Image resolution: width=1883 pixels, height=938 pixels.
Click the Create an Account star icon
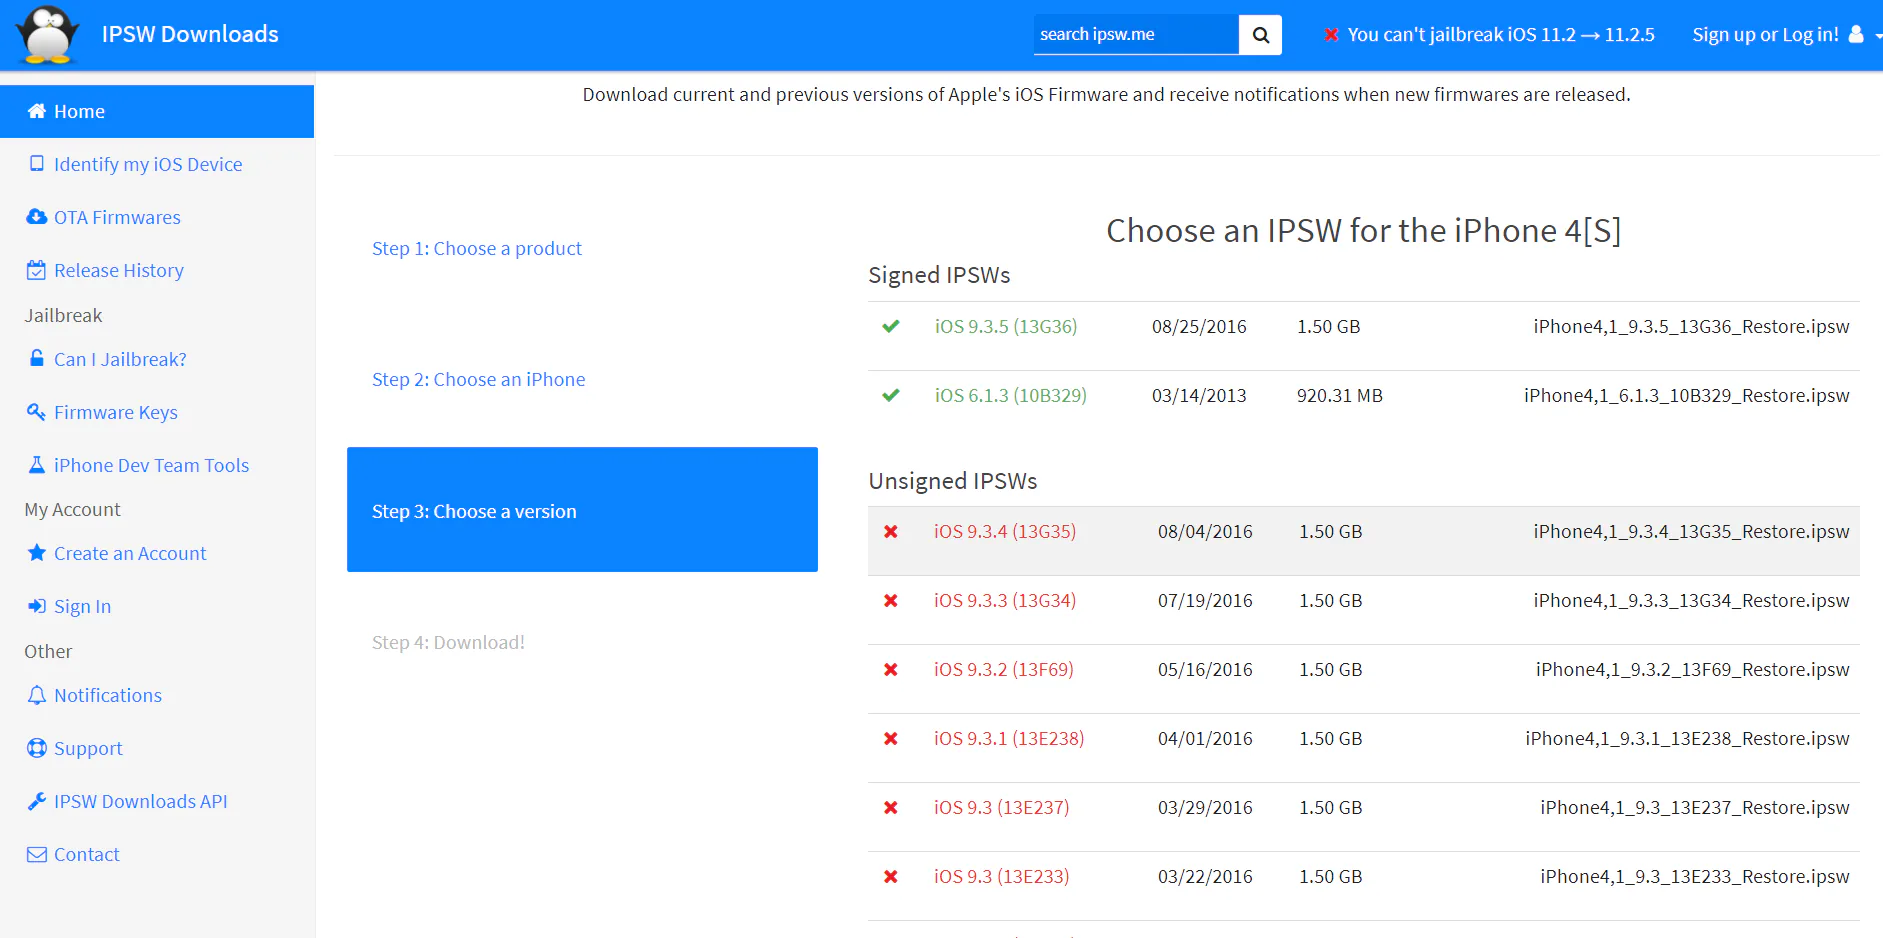(37, 553)
